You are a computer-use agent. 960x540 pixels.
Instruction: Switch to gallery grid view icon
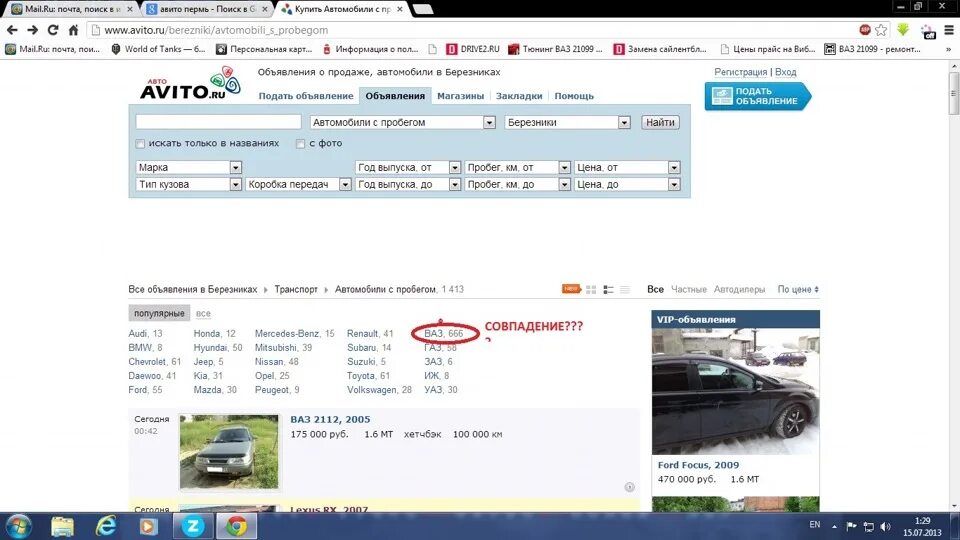tap(591, 290)
